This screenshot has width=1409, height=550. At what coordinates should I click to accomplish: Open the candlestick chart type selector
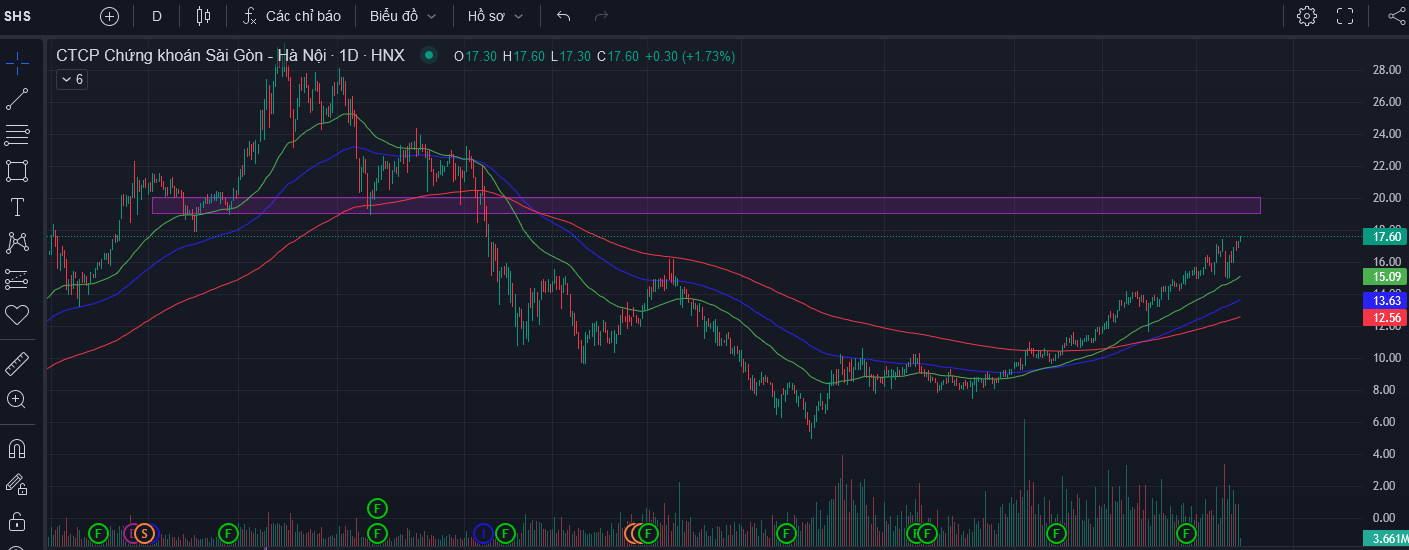click(204, 16)
